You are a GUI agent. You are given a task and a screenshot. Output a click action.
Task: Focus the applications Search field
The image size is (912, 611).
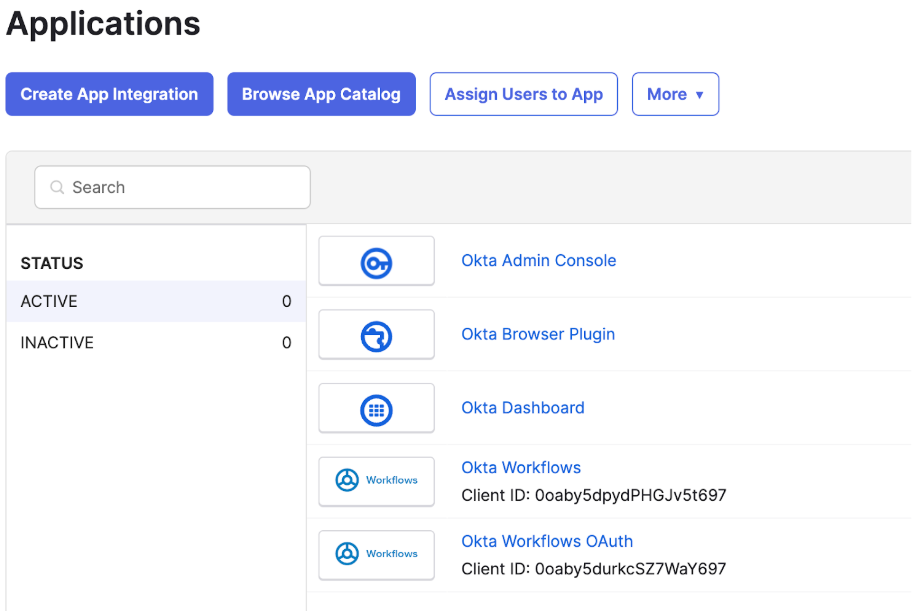point(172,187)
